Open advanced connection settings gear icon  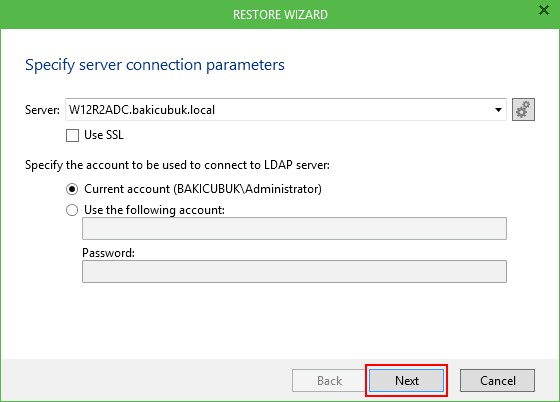(x=523, y=110)
